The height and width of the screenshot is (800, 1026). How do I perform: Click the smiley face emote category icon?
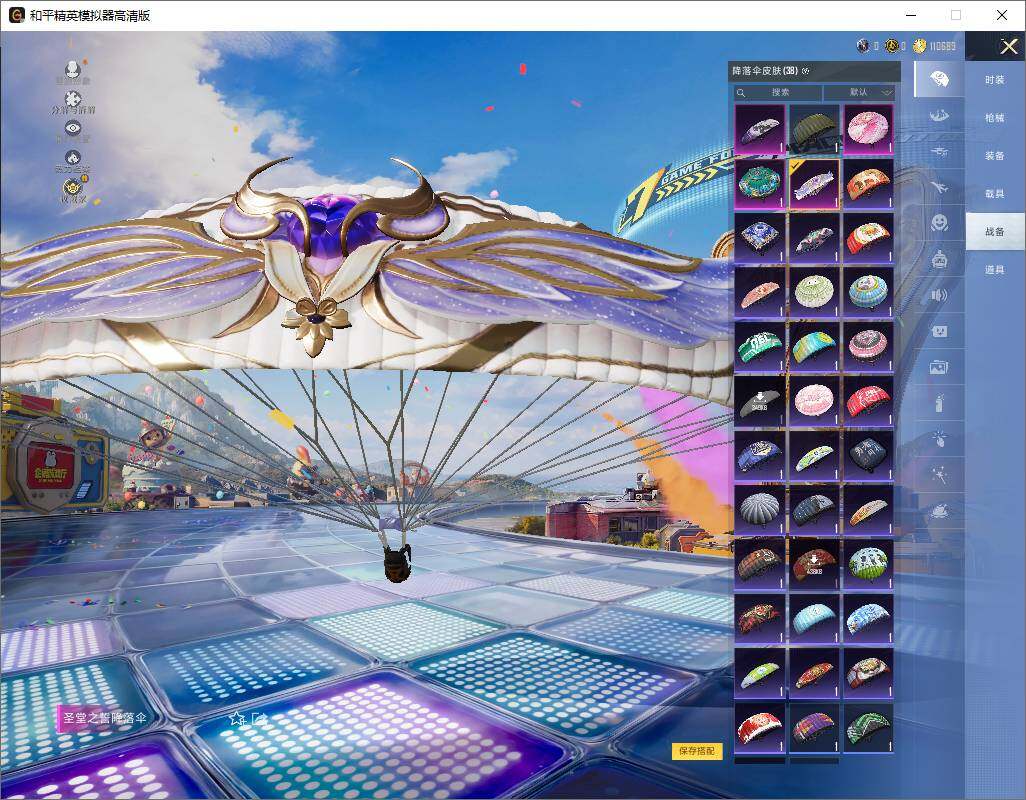click(939, 223)
